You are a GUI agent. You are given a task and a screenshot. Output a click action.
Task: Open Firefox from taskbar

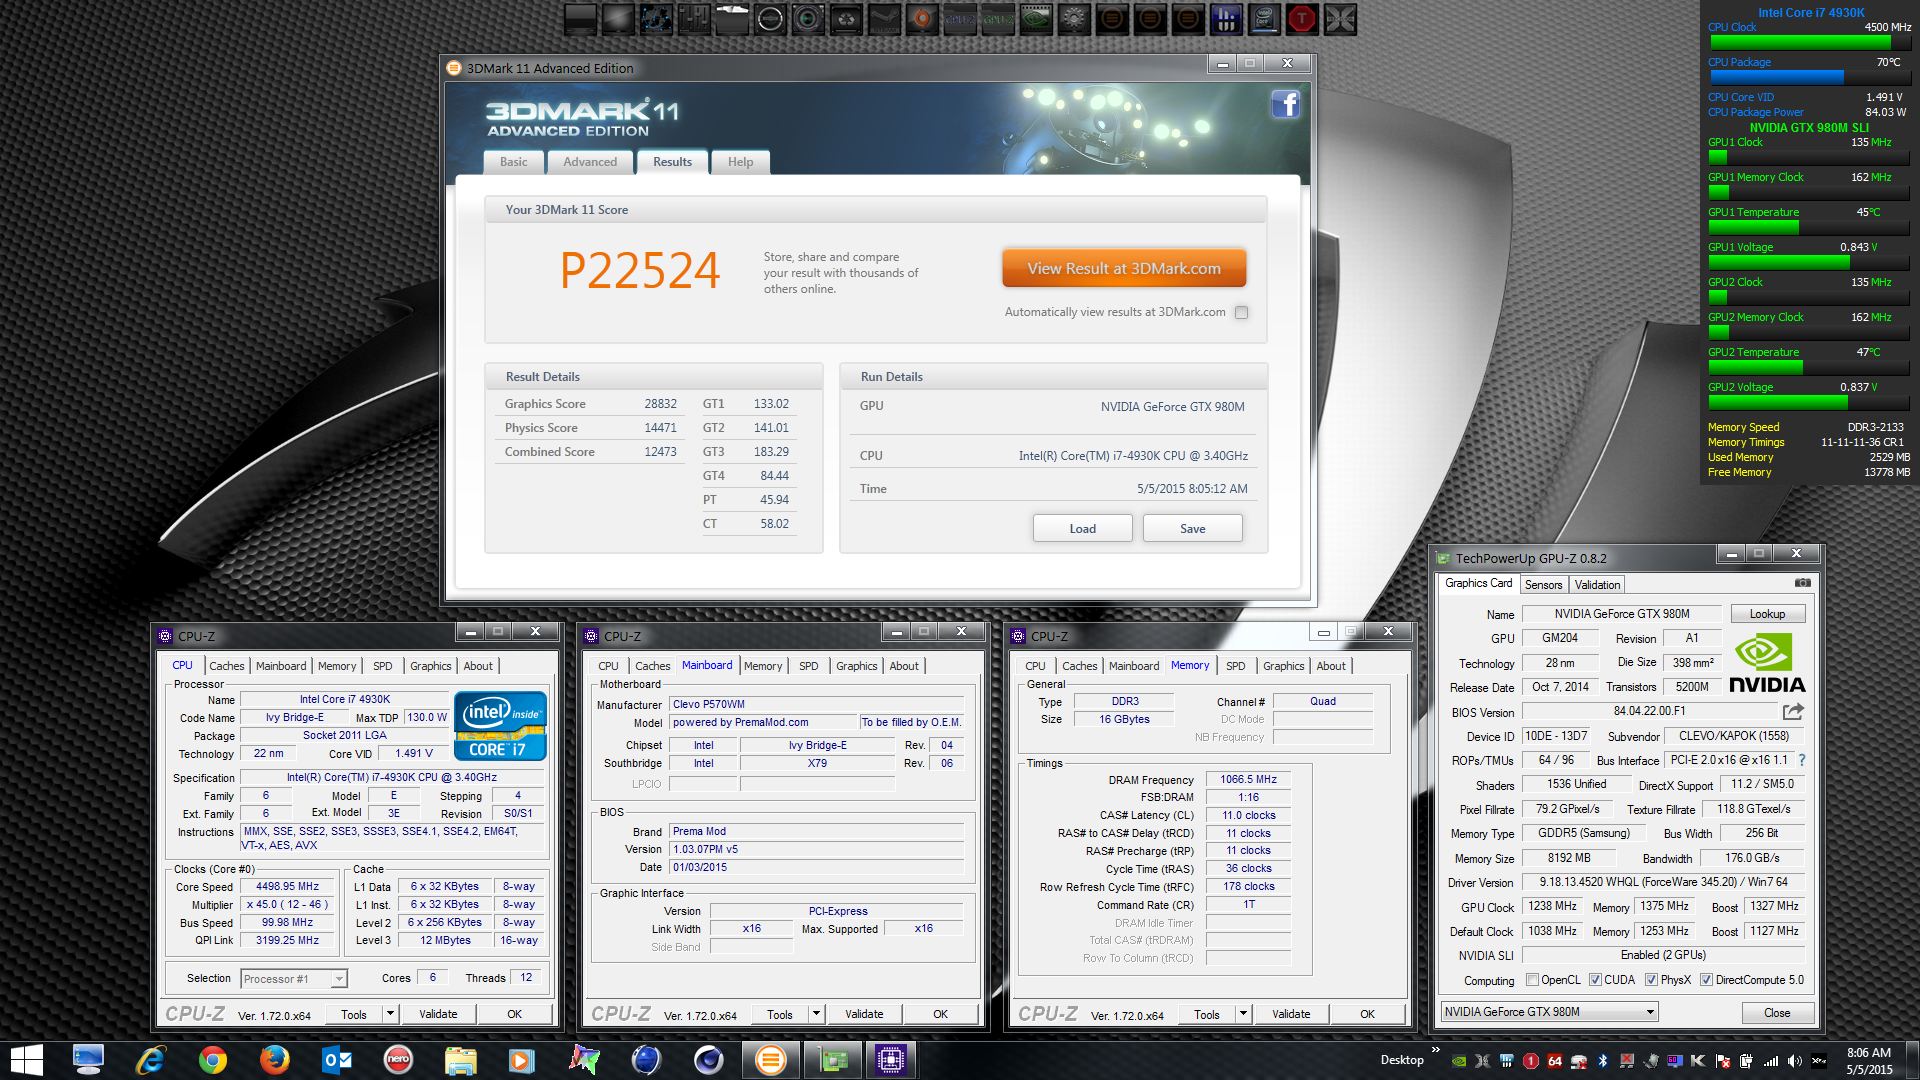(274, 1060)
